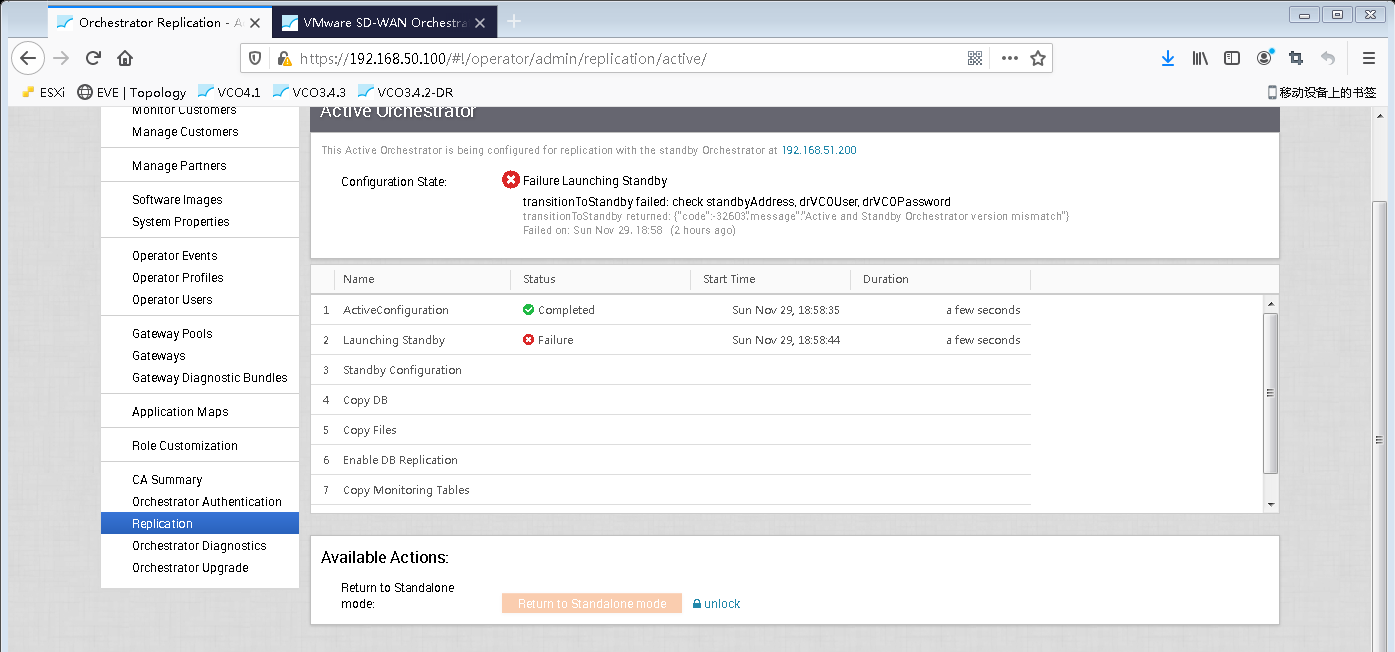Click the Return to Standalone mode button
Viewport: 1395px width, 652px height.
tap(592, 604)
